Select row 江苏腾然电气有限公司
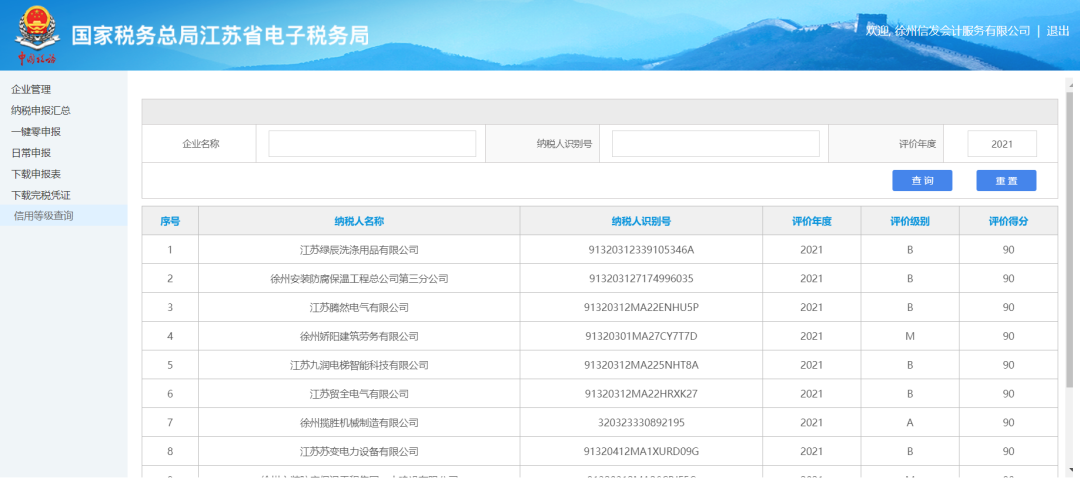Image resolution: width=1080 pixels, height=478 pixels. click(x=600, y=307)
